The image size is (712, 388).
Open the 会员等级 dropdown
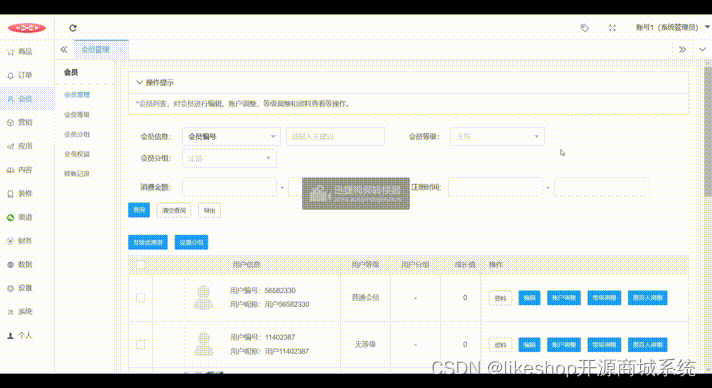[x=497, y=136]
